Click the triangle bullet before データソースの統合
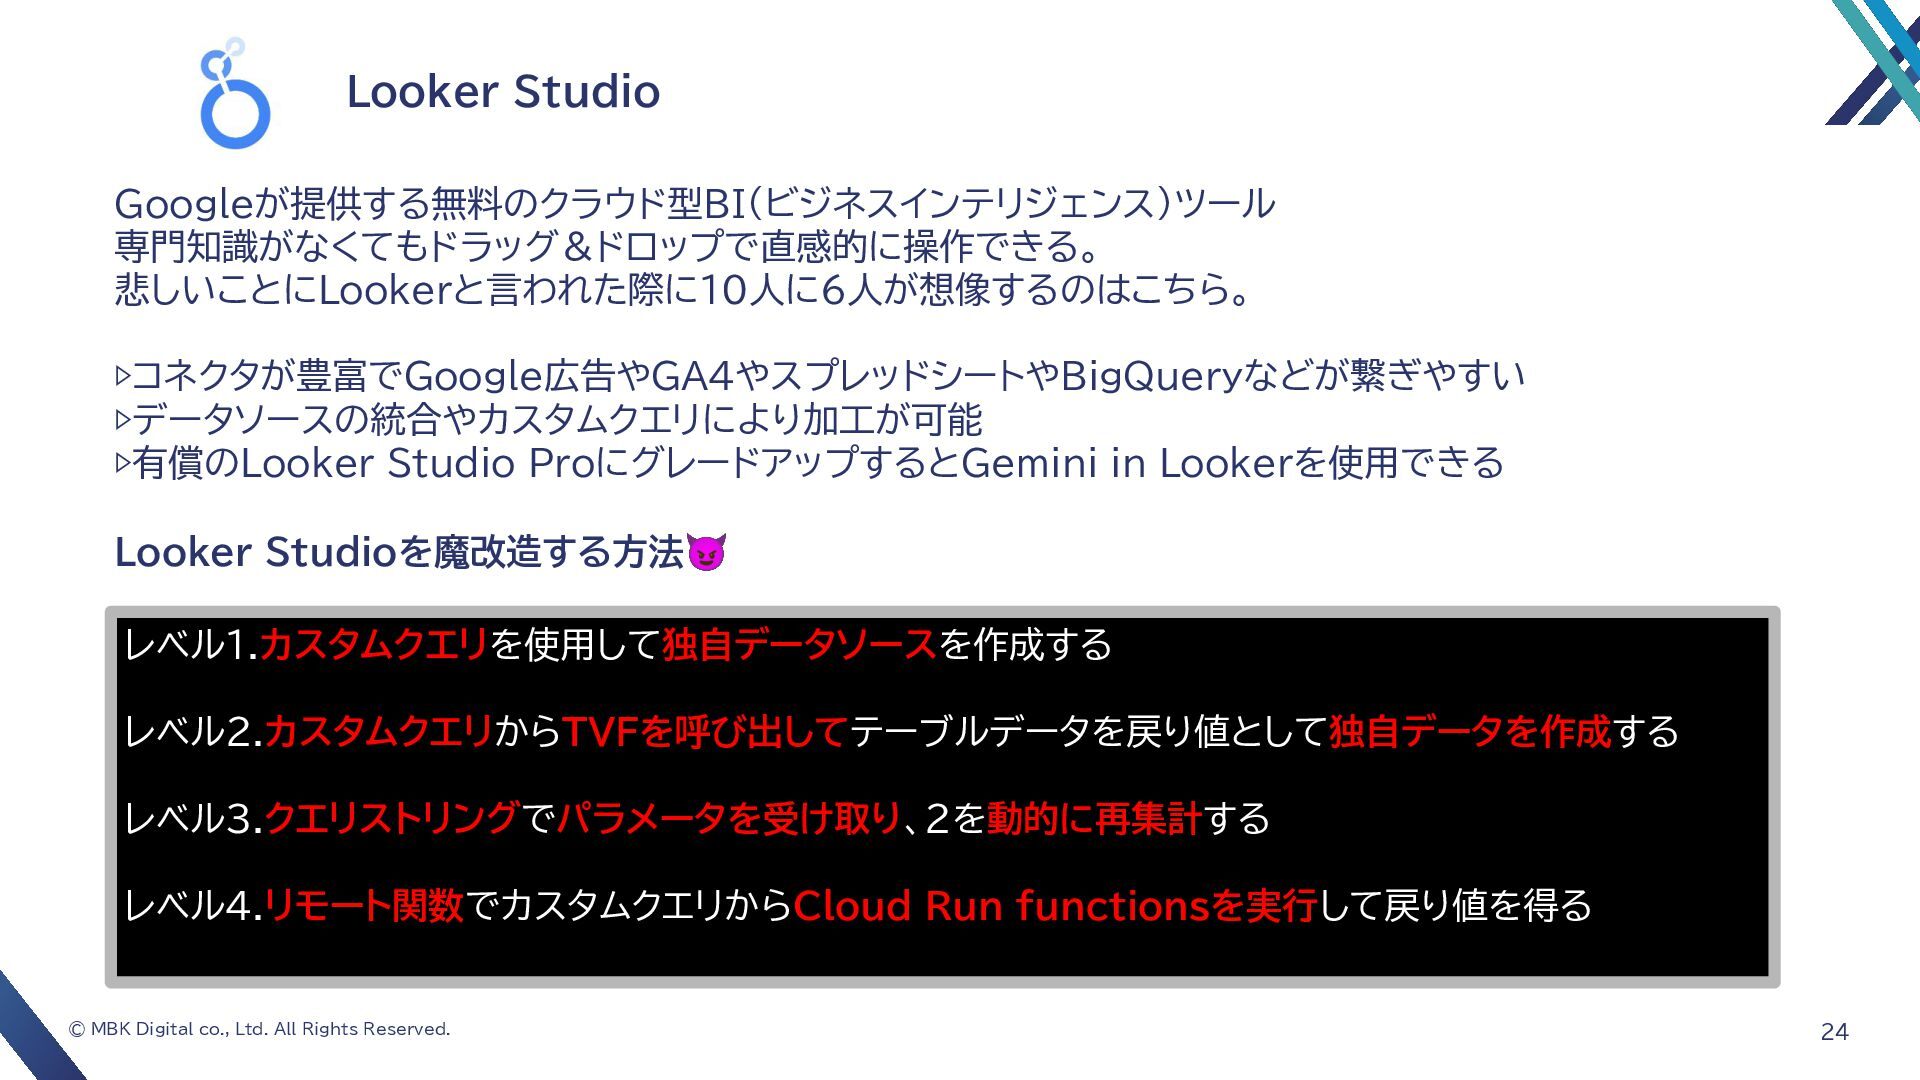 (x=123, y=420)
